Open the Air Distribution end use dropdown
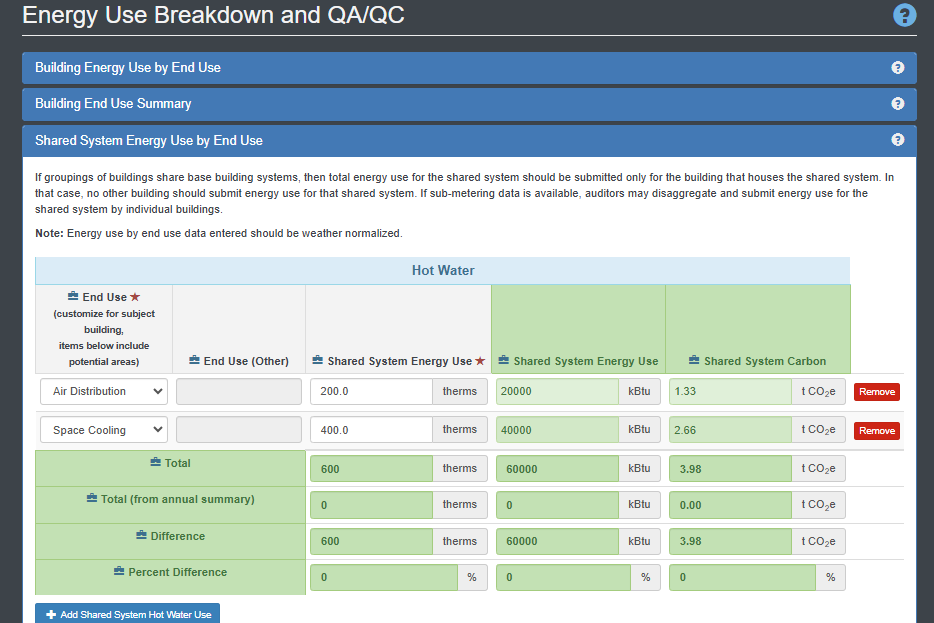 click(104, 391)
